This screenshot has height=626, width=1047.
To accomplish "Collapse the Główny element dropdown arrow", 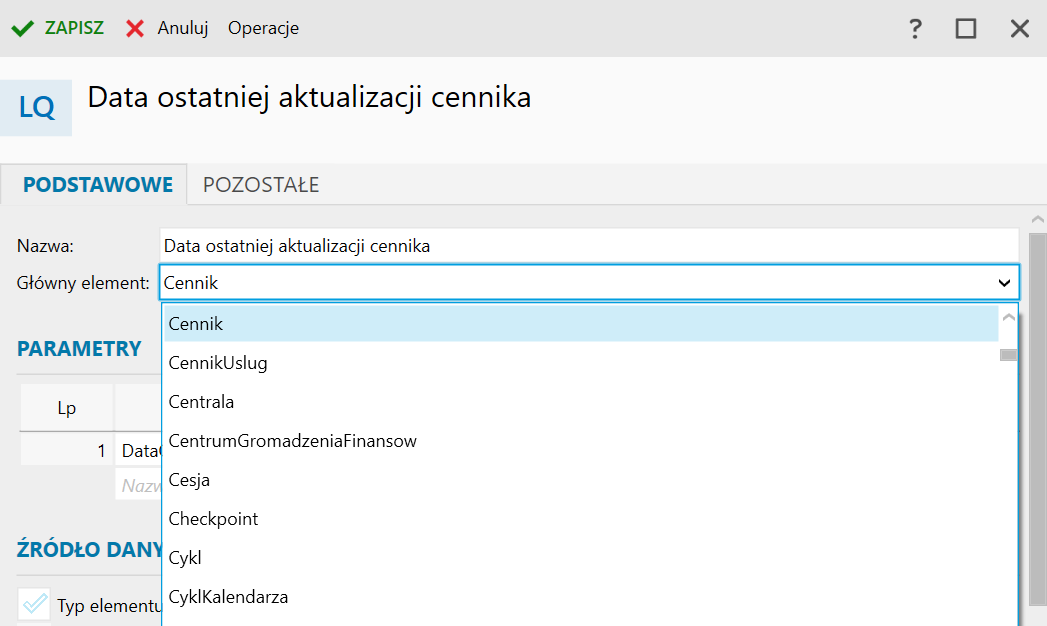I will (1004, 283).
